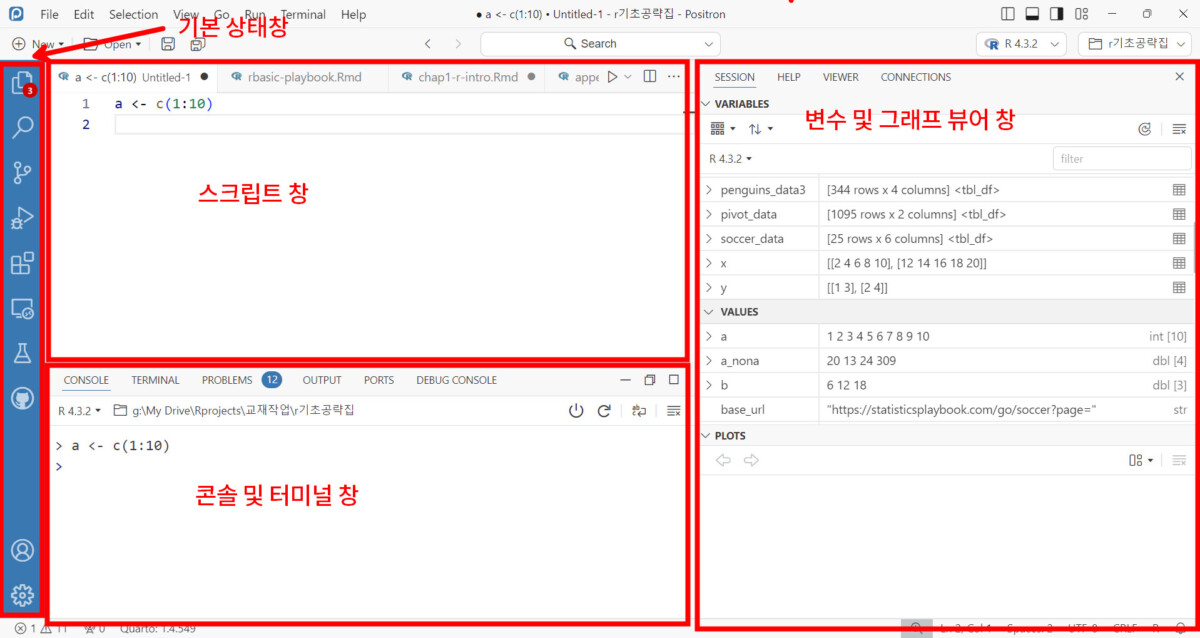
Task: Show previous plot in Plots pane
Action: point(723,460)
